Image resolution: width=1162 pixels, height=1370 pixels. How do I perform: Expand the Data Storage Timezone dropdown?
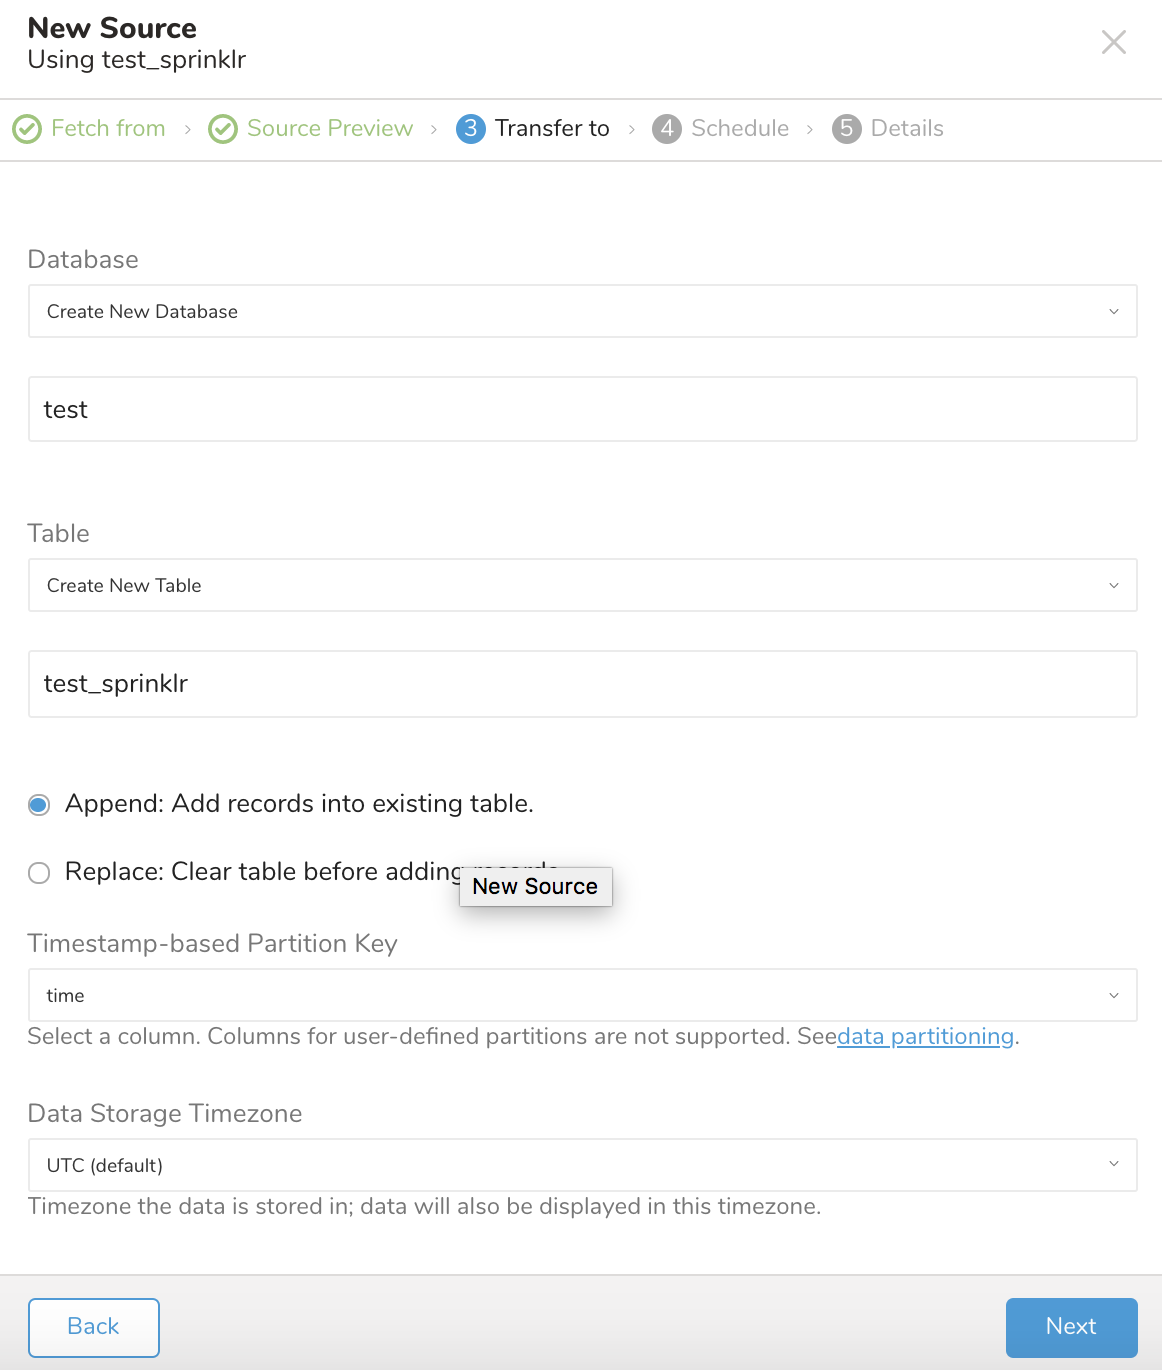tap(582, 1165)
